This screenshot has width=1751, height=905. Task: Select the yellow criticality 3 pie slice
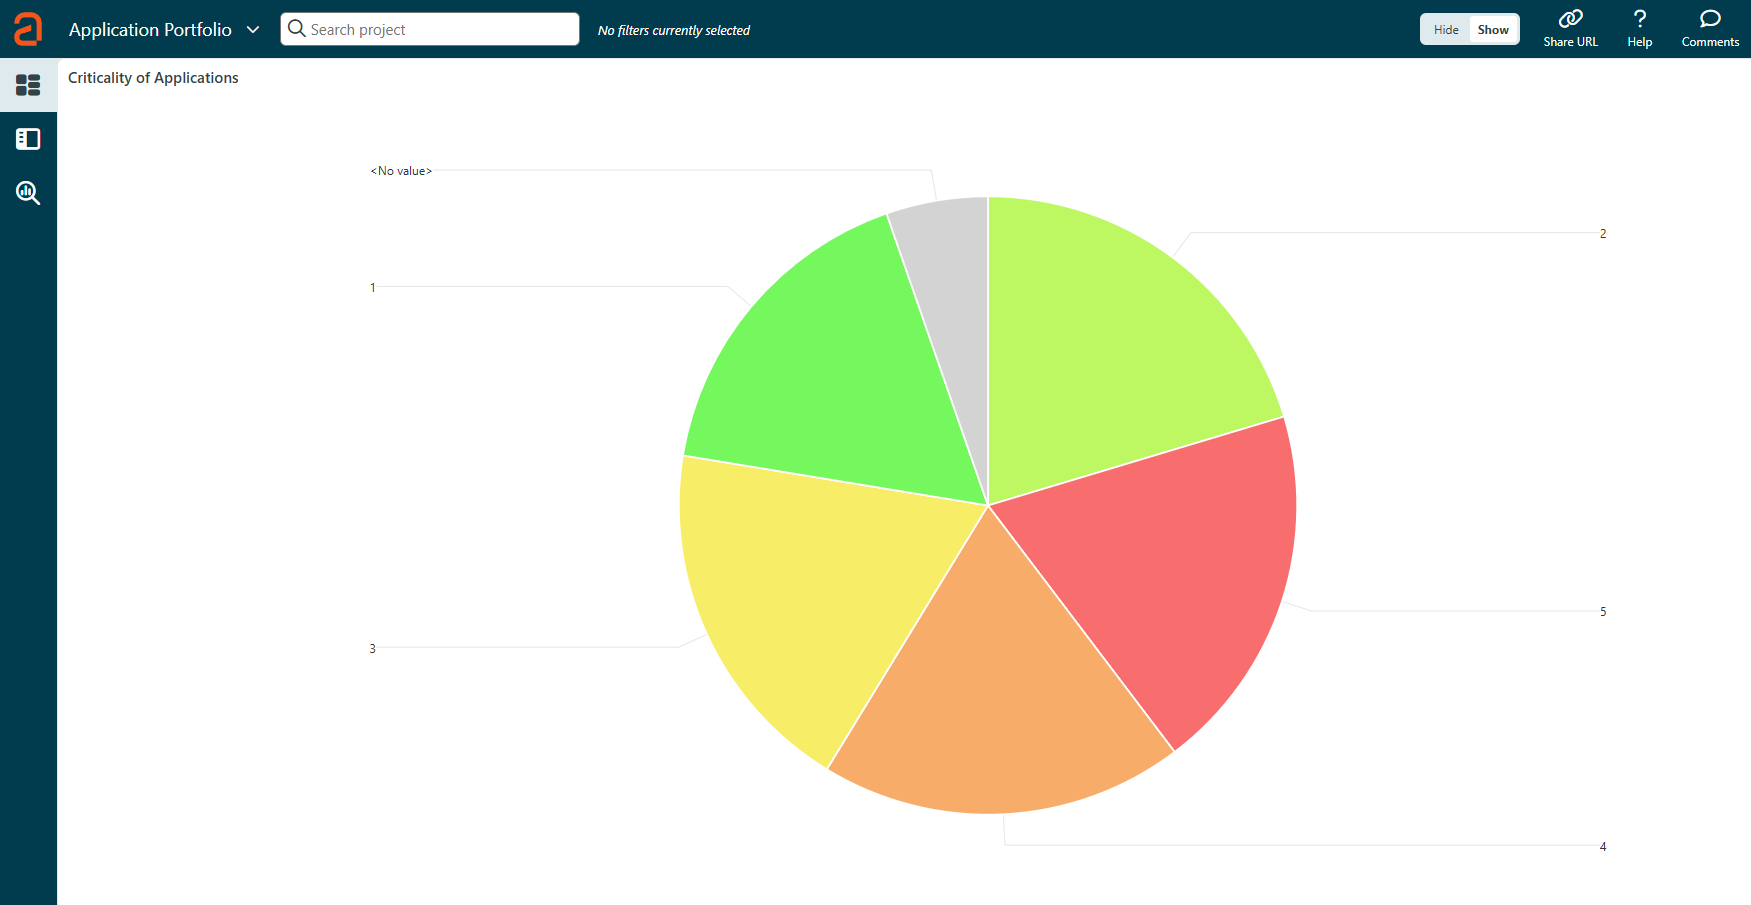click(810, 590)
